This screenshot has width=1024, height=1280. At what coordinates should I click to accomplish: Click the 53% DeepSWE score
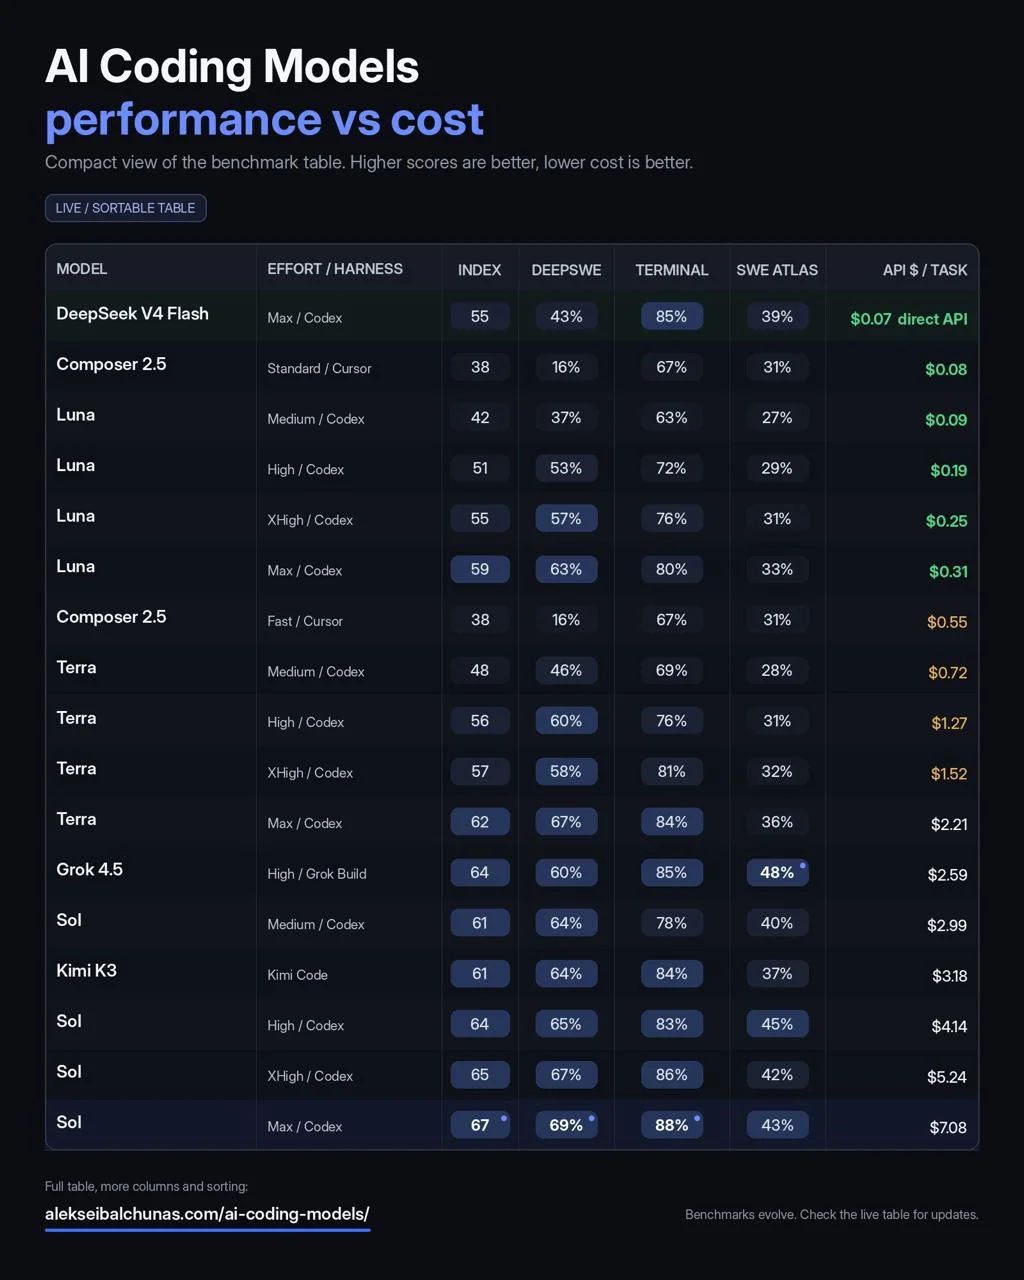[566, 468]
